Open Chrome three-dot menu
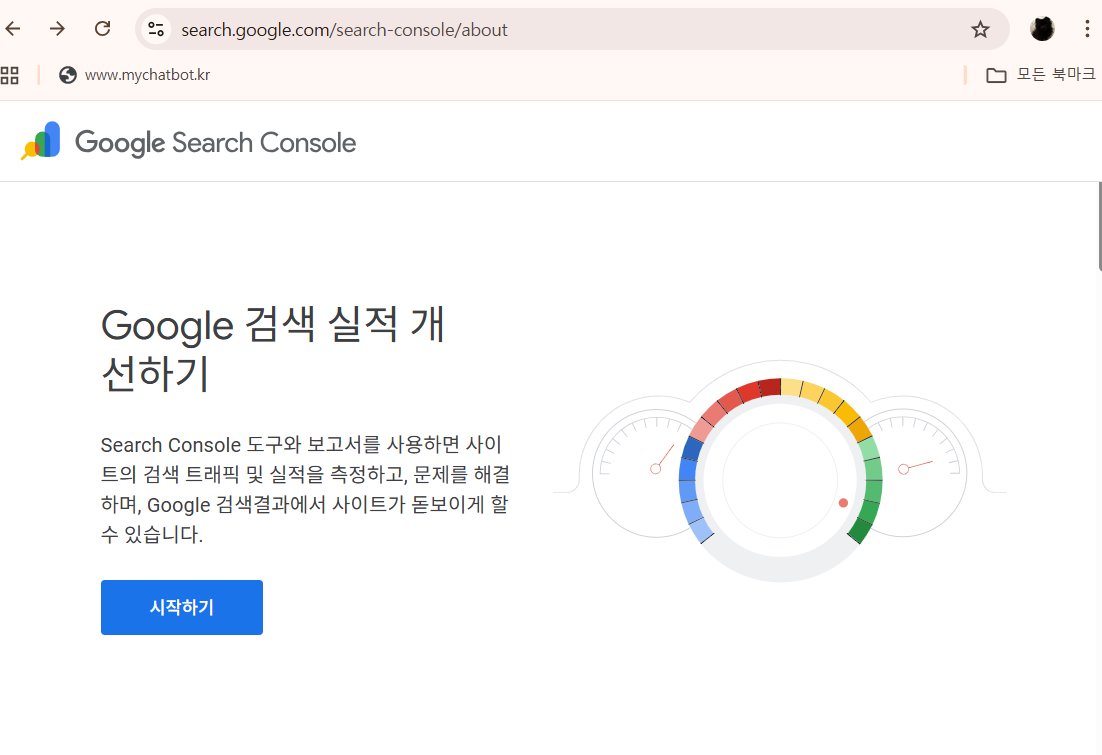Screen dimensions: 1102x755 coord(1087,29)
